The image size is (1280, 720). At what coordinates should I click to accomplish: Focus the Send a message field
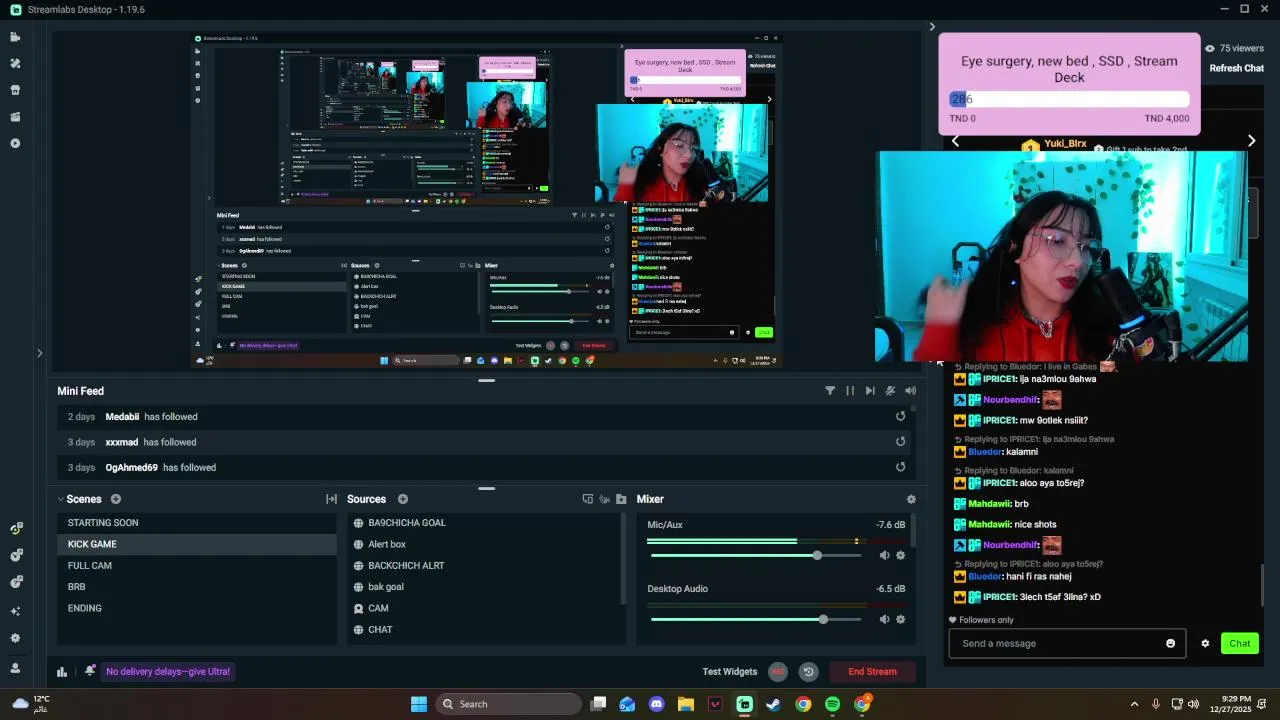[1067, 643]
